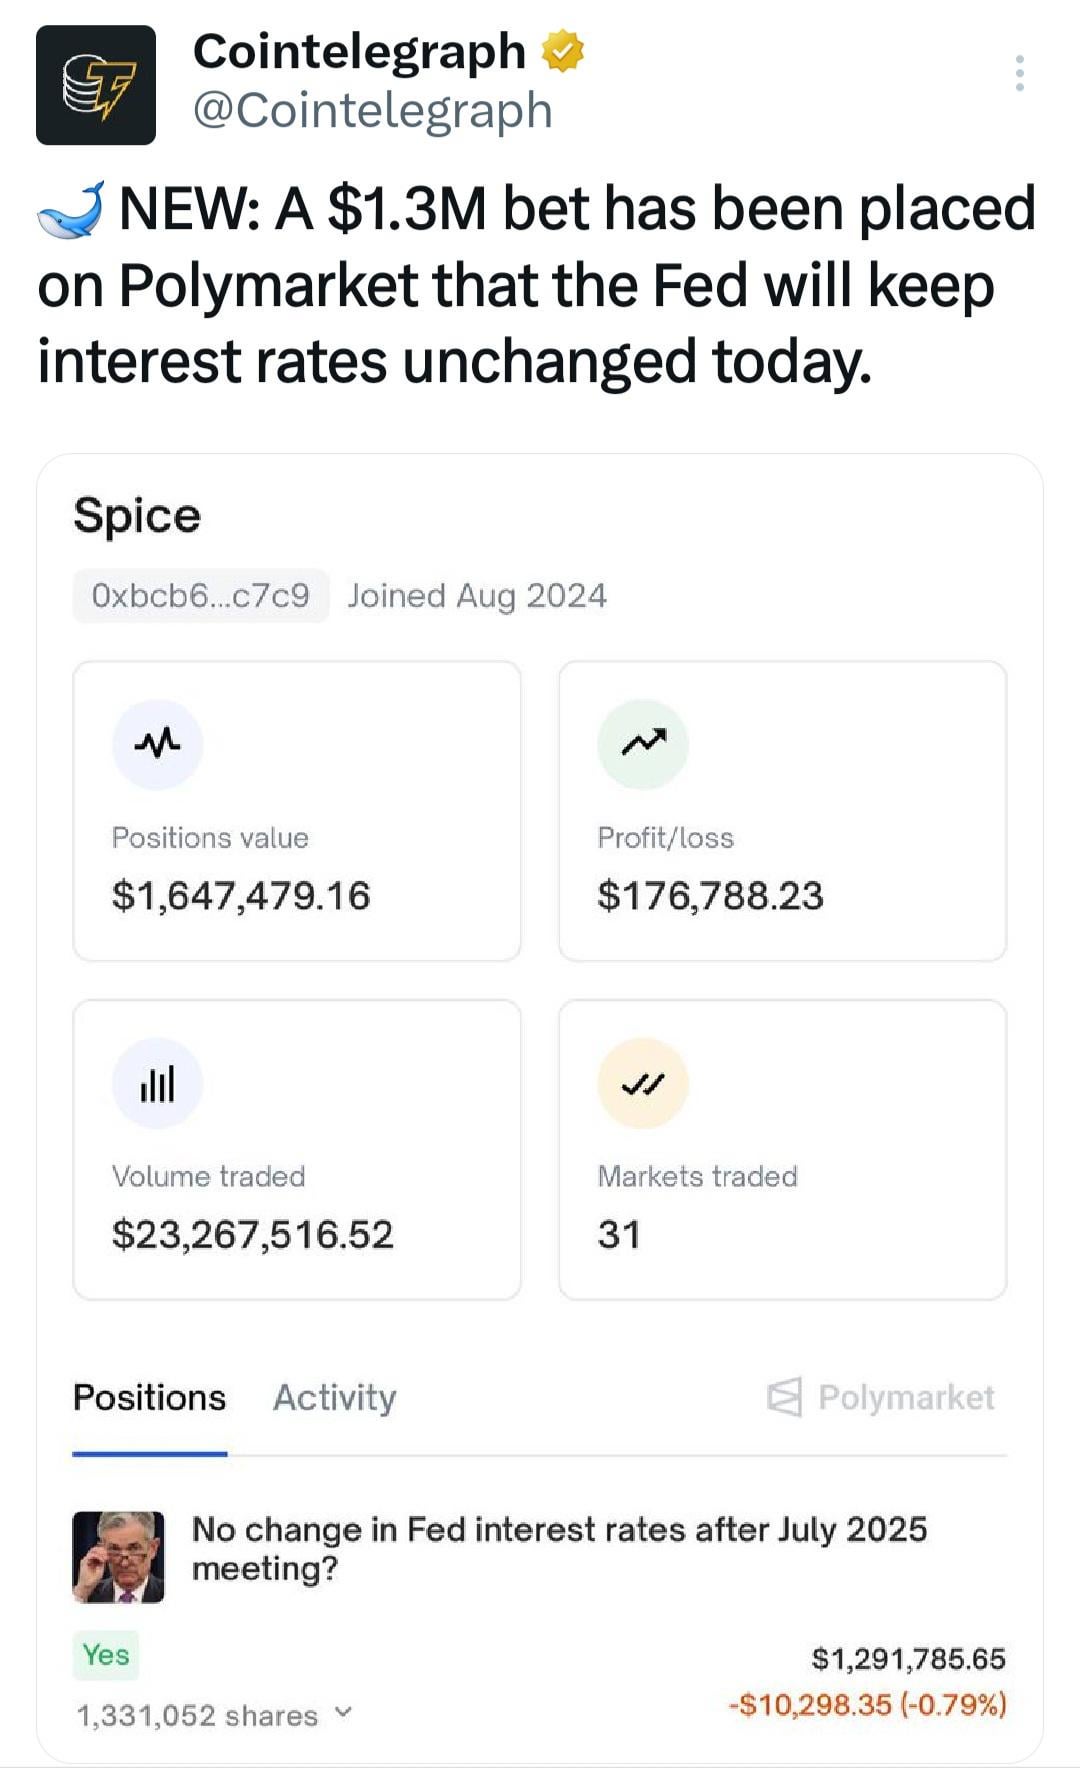Click the Cointelegraph display name
Screen dimensions: 1080x1780
(x=359, y=52)
